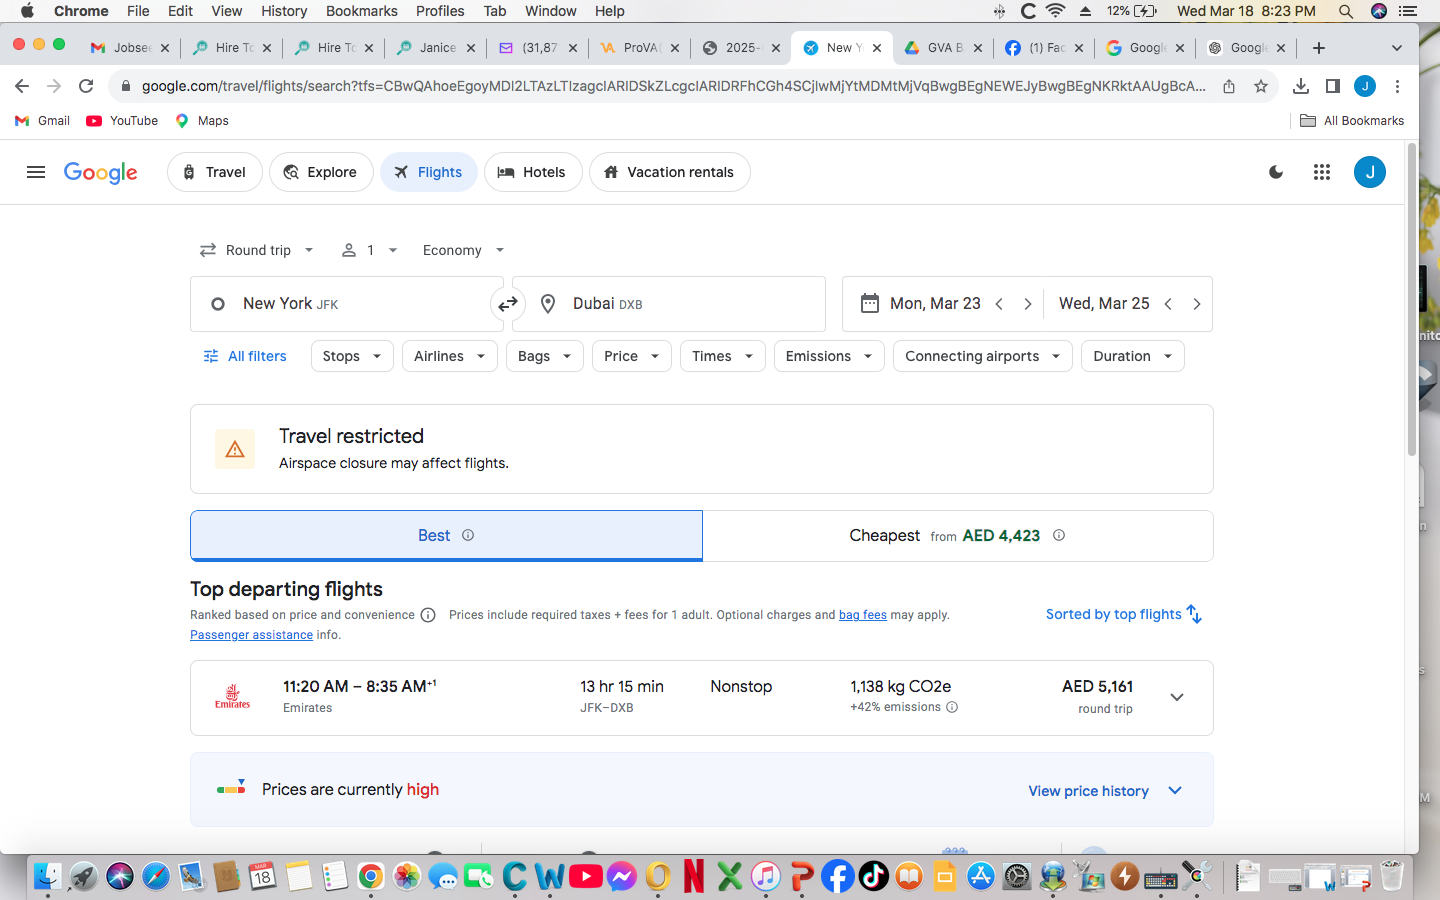Go to the Travel section
The height and width of the screenshot is (900, 1440).
point(214,172)
